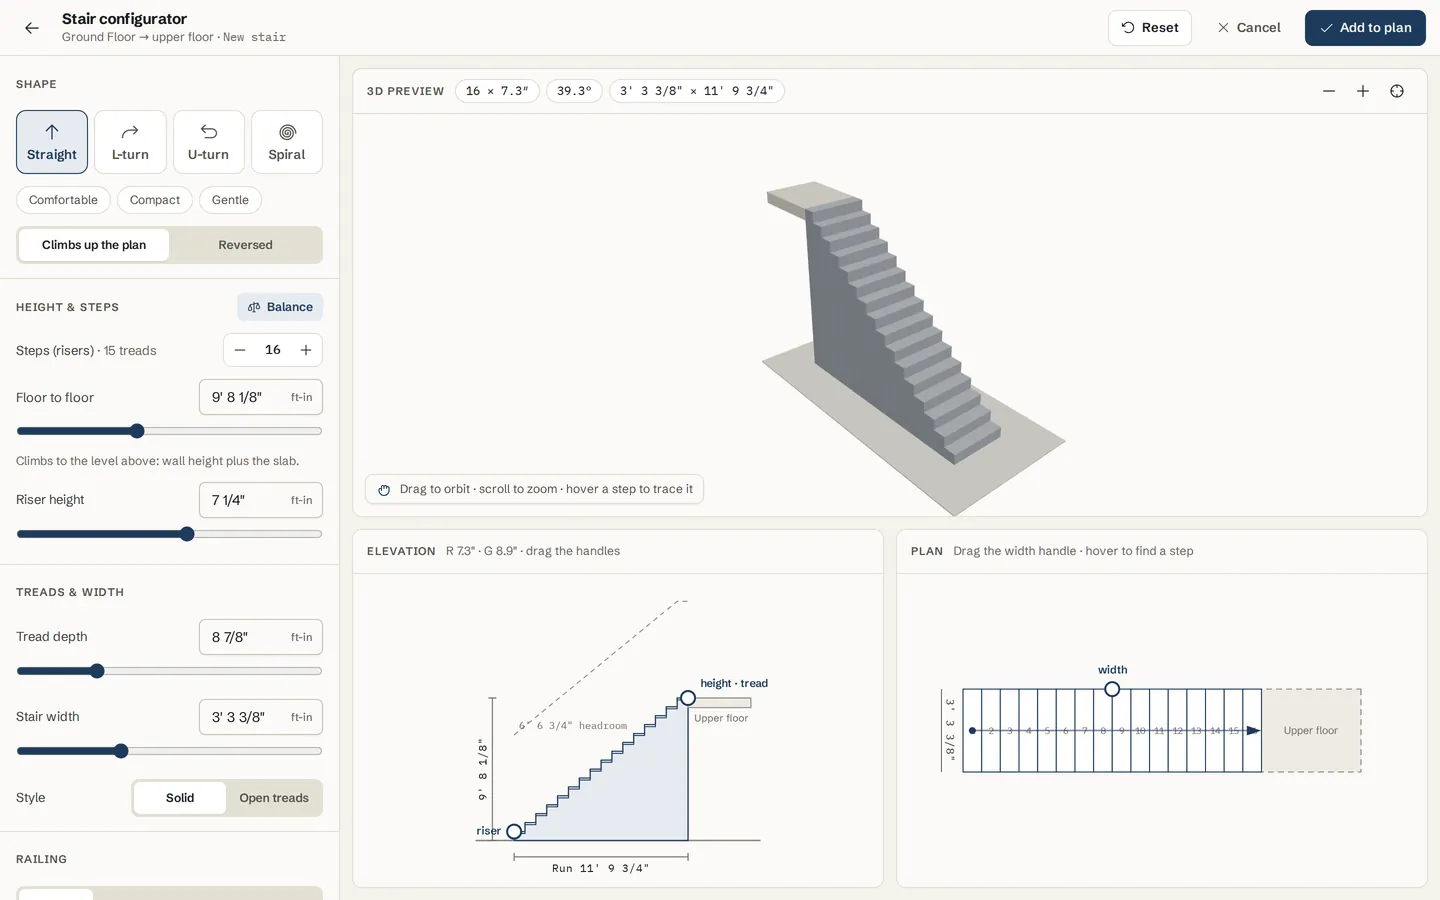This screenshot has height=900, width=1440.
Task: Click the Tread depth slider handle
Action: (x=97, y=671)
